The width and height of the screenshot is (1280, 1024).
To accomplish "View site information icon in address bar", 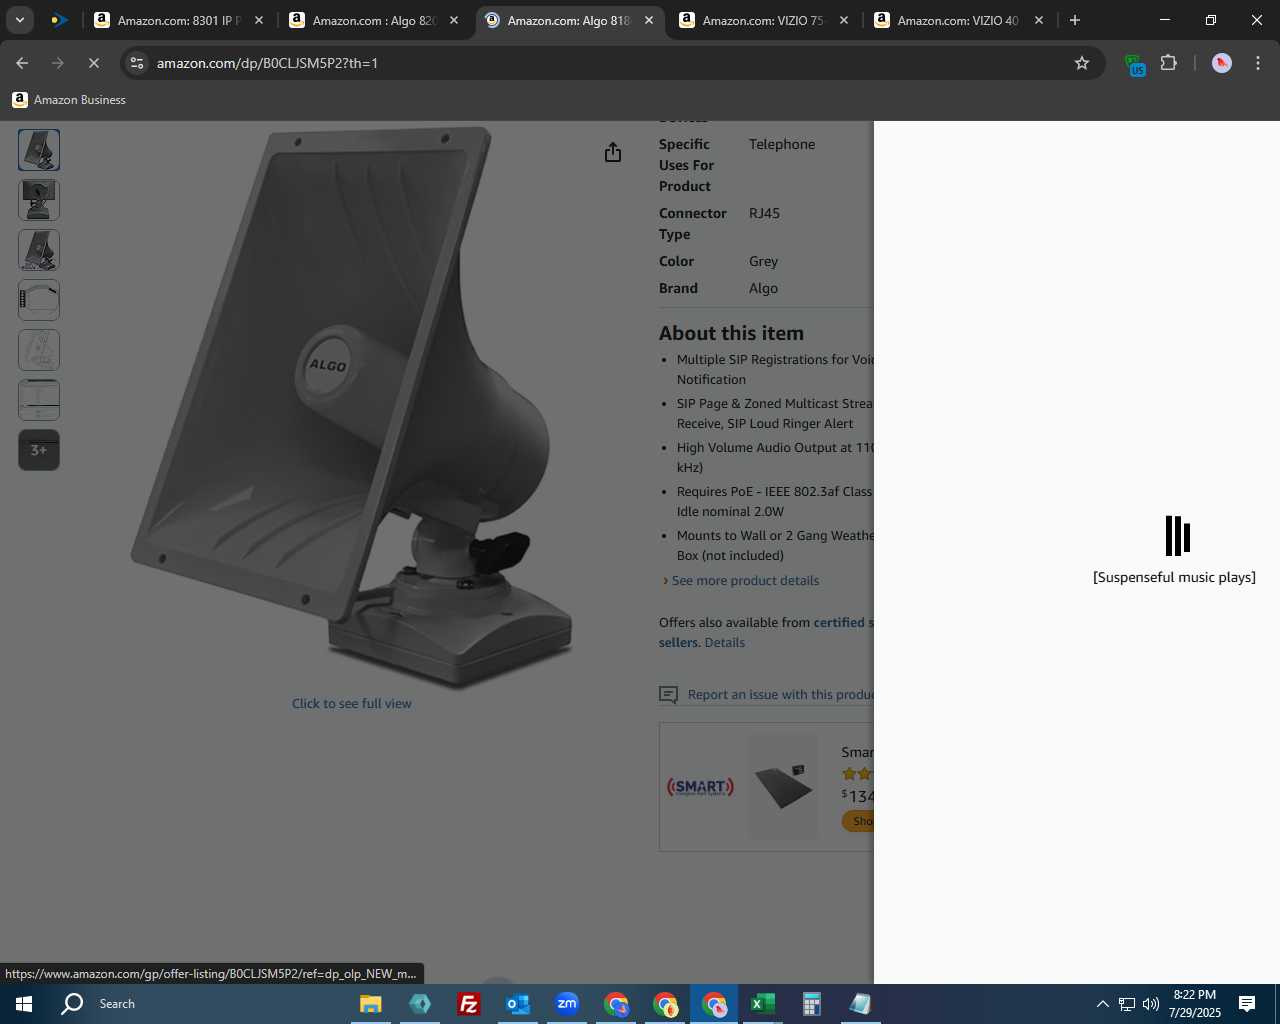I will 137,63.
